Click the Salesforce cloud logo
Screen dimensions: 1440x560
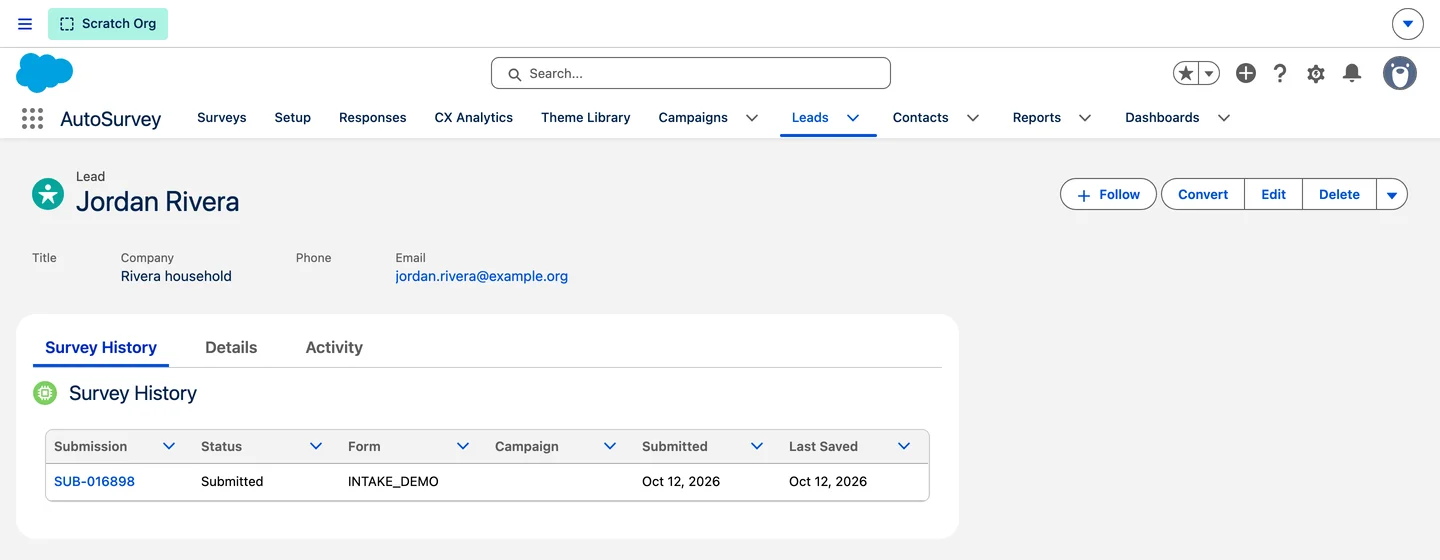coord(45,73)
